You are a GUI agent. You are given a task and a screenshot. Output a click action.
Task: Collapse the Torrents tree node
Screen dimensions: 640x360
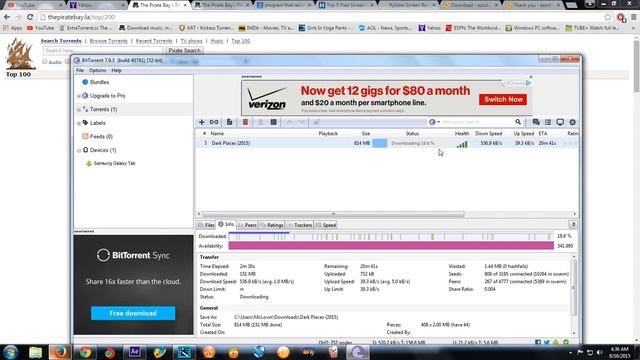pos(79,109)
